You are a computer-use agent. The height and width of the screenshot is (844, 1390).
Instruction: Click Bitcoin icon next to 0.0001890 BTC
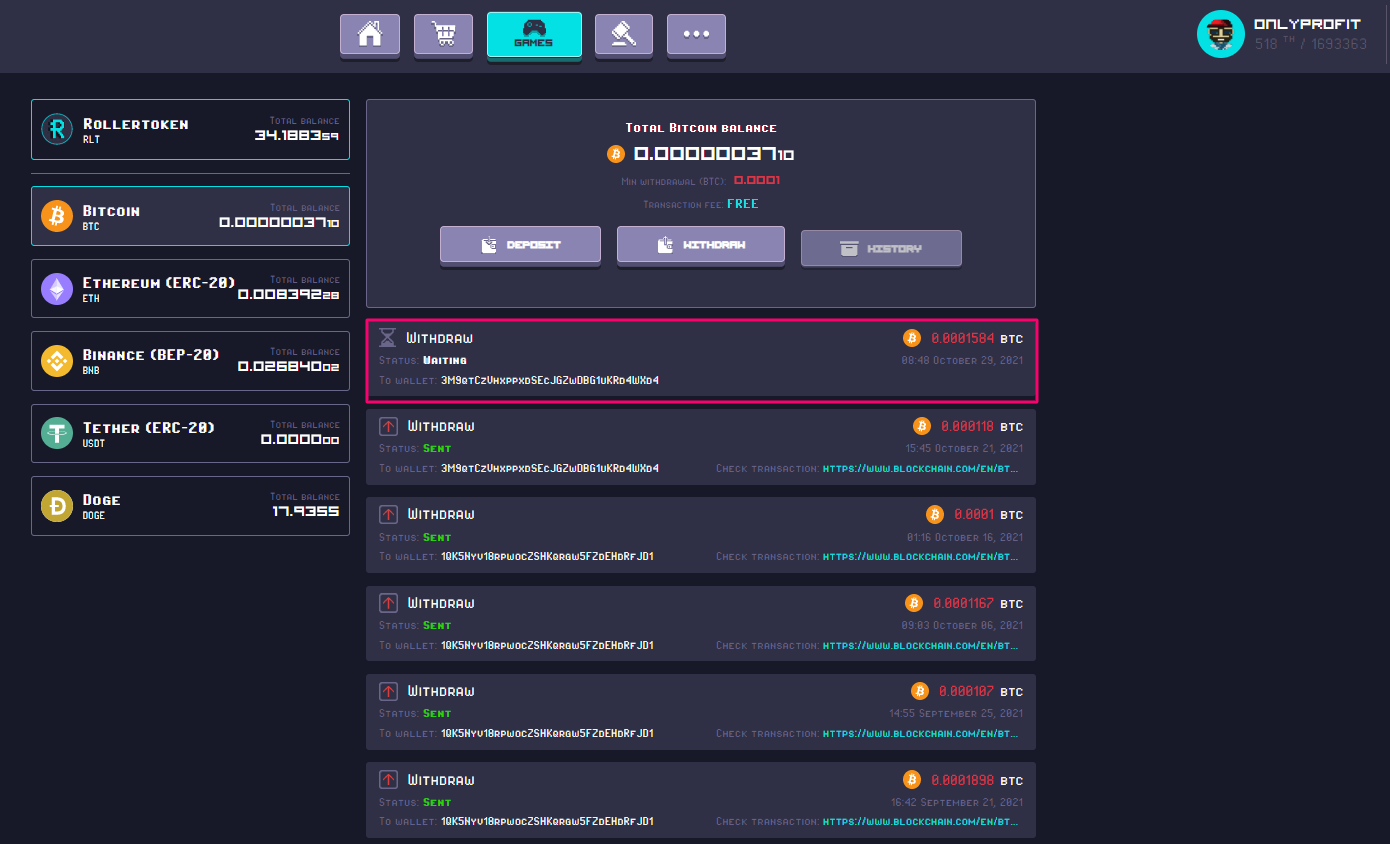(x=911, y=780)
